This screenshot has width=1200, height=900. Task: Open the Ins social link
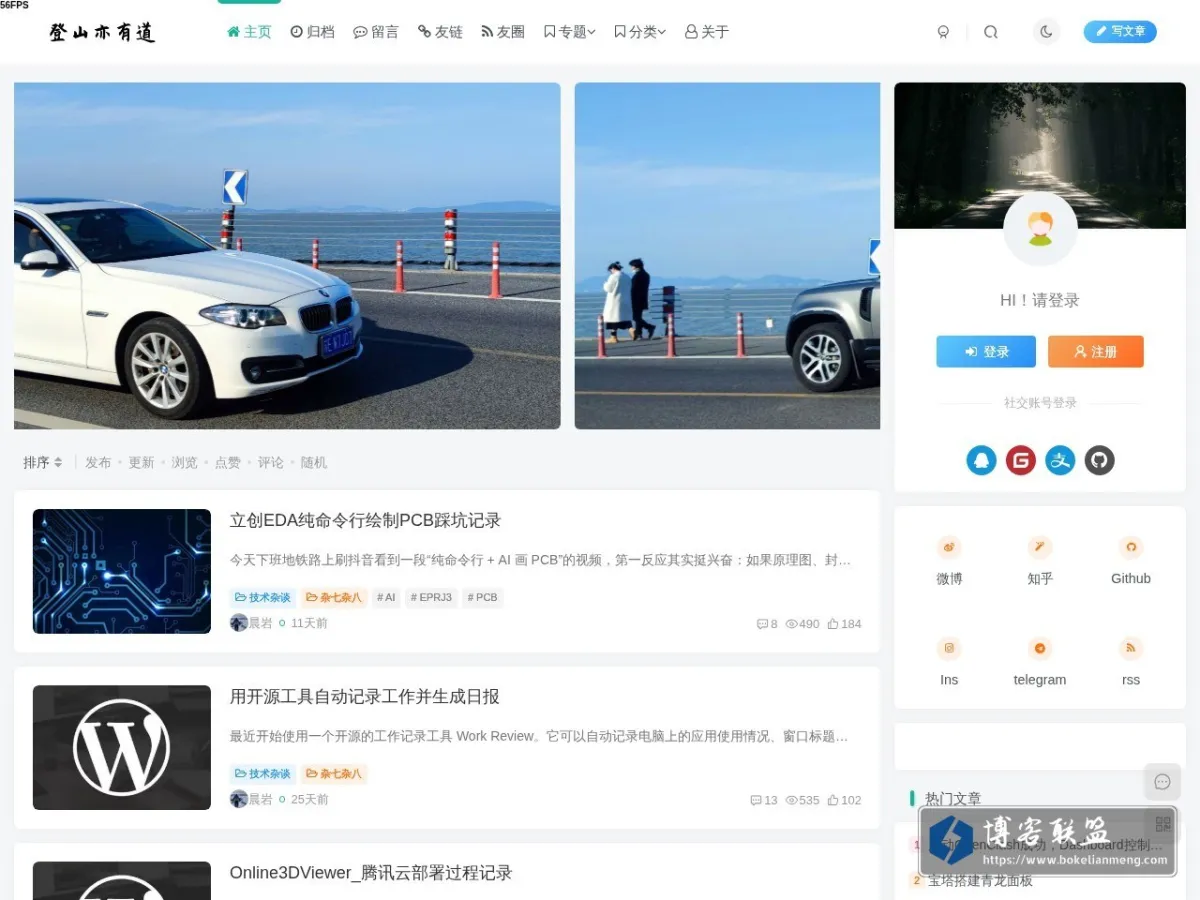[x=949, y=662]
